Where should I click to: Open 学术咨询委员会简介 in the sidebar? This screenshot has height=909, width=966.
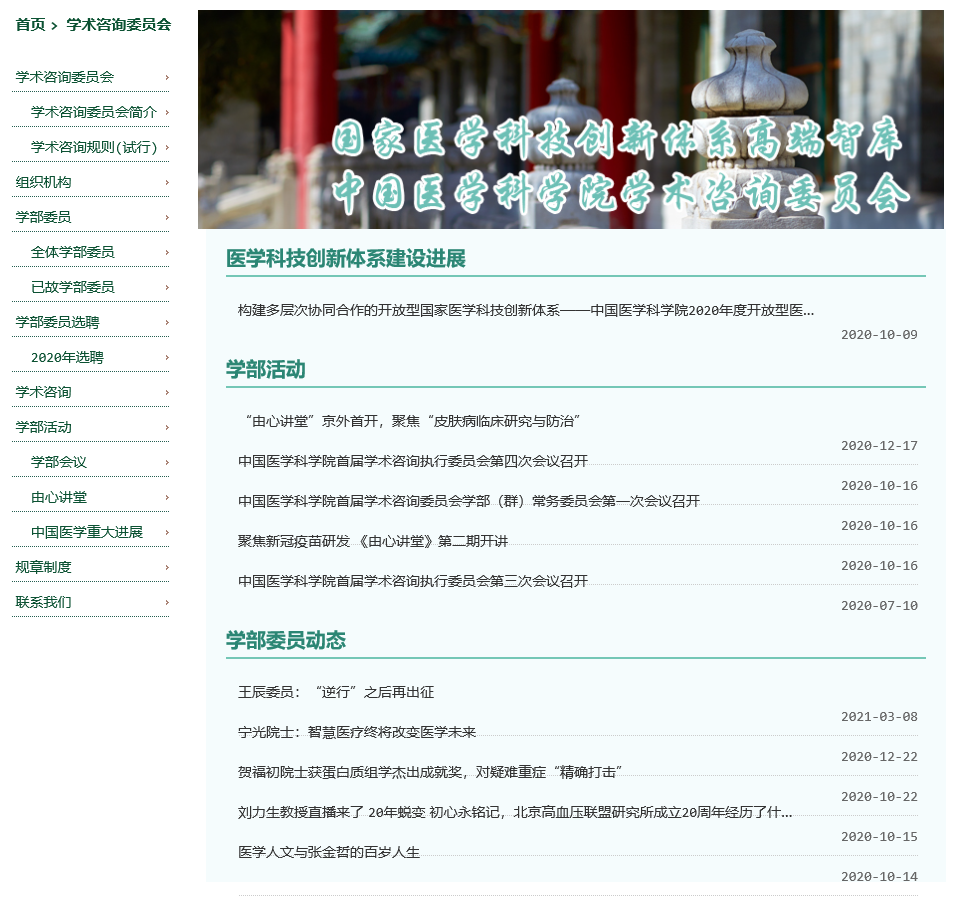tap(94, 112)
